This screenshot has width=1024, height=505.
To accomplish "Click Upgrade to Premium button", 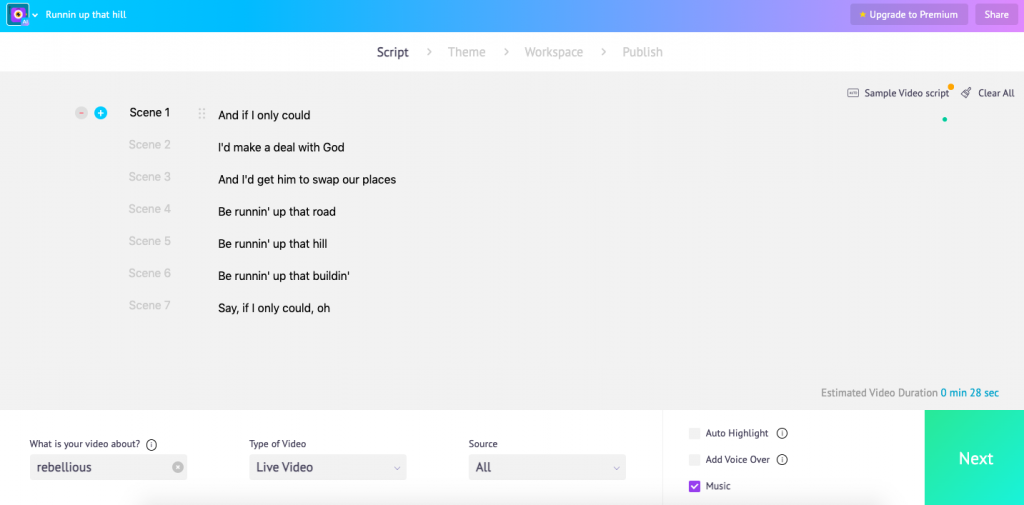I will [909, 14].
